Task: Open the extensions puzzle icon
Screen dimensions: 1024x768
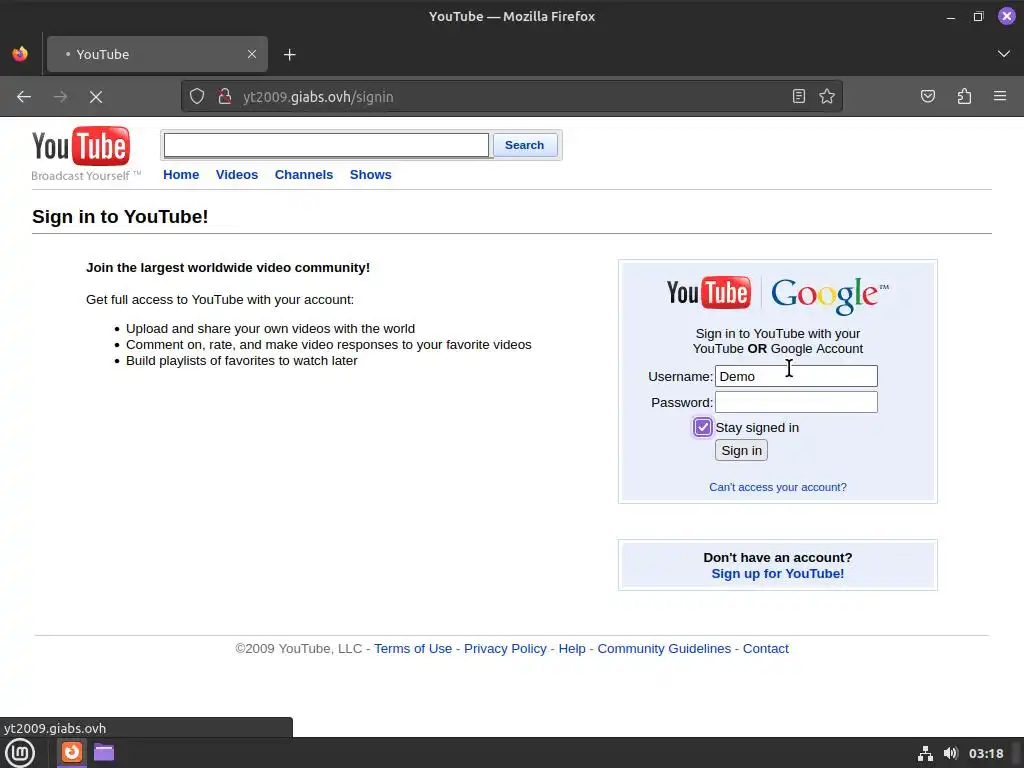Action: tap(964, 97)
